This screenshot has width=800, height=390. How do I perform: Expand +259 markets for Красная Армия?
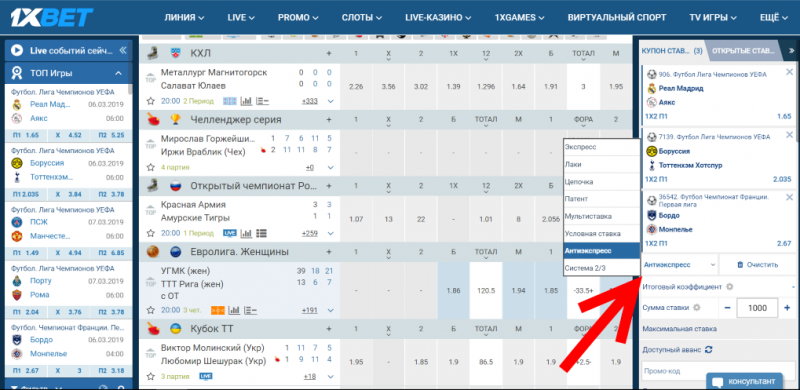309,233
